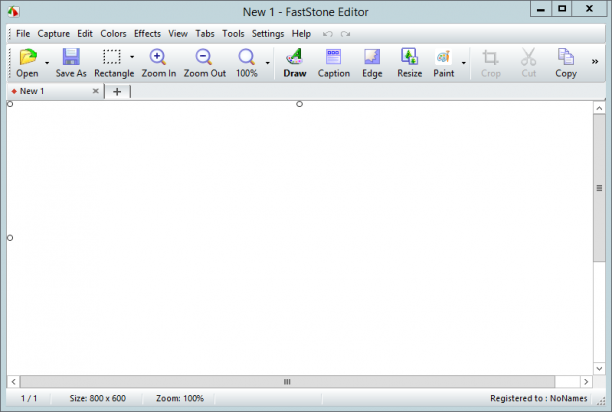Click the '1 / 1' status bar counter
This screenshot has width=612, height=412.
tap(29, 398)
